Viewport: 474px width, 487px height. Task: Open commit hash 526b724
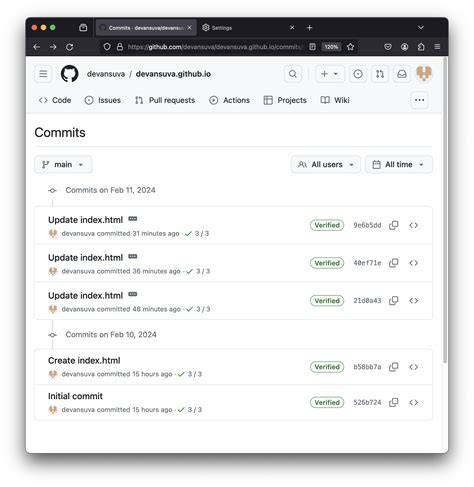pyautogui.click(x=367, y=402)
